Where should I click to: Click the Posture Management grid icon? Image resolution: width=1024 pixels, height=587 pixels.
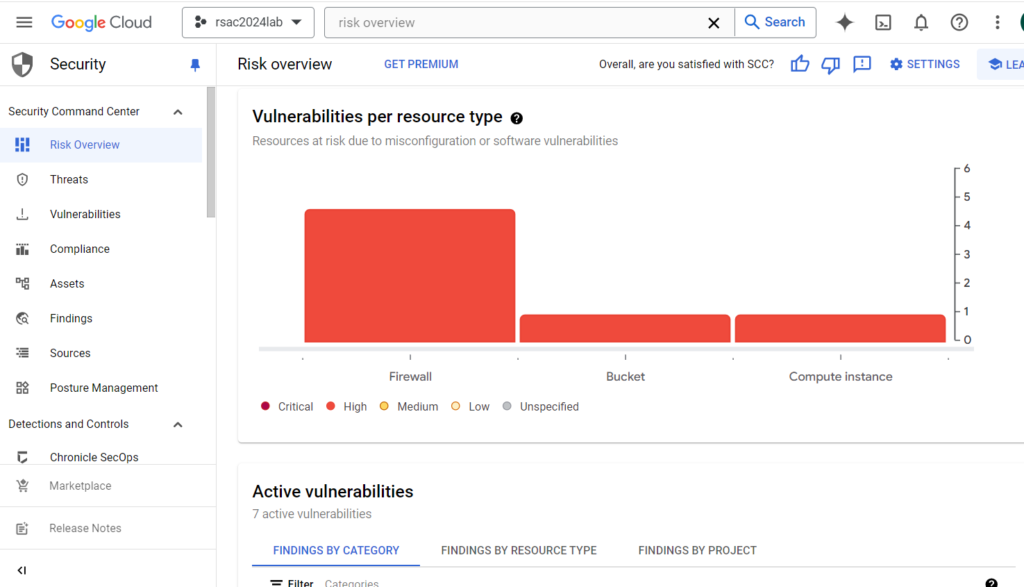point(22,388)
